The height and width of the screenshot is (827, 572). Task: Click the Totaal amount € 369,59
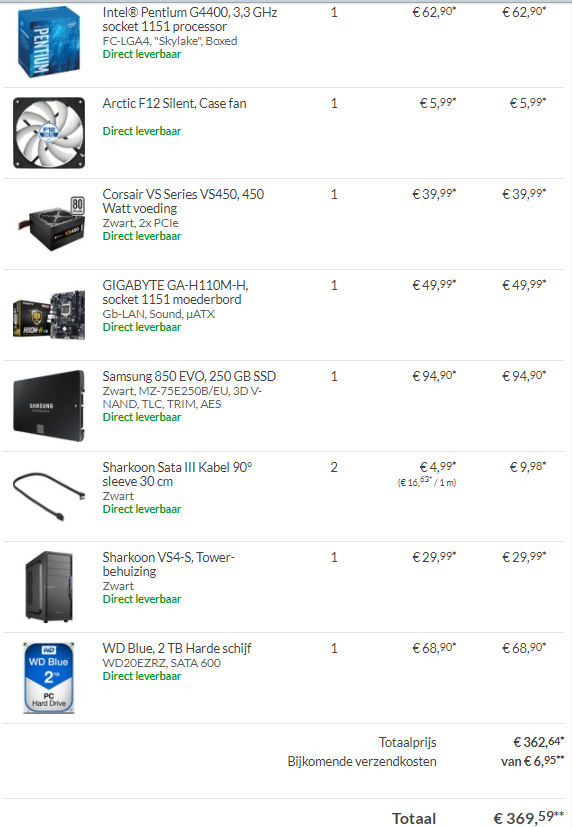(x=528, y=818)
